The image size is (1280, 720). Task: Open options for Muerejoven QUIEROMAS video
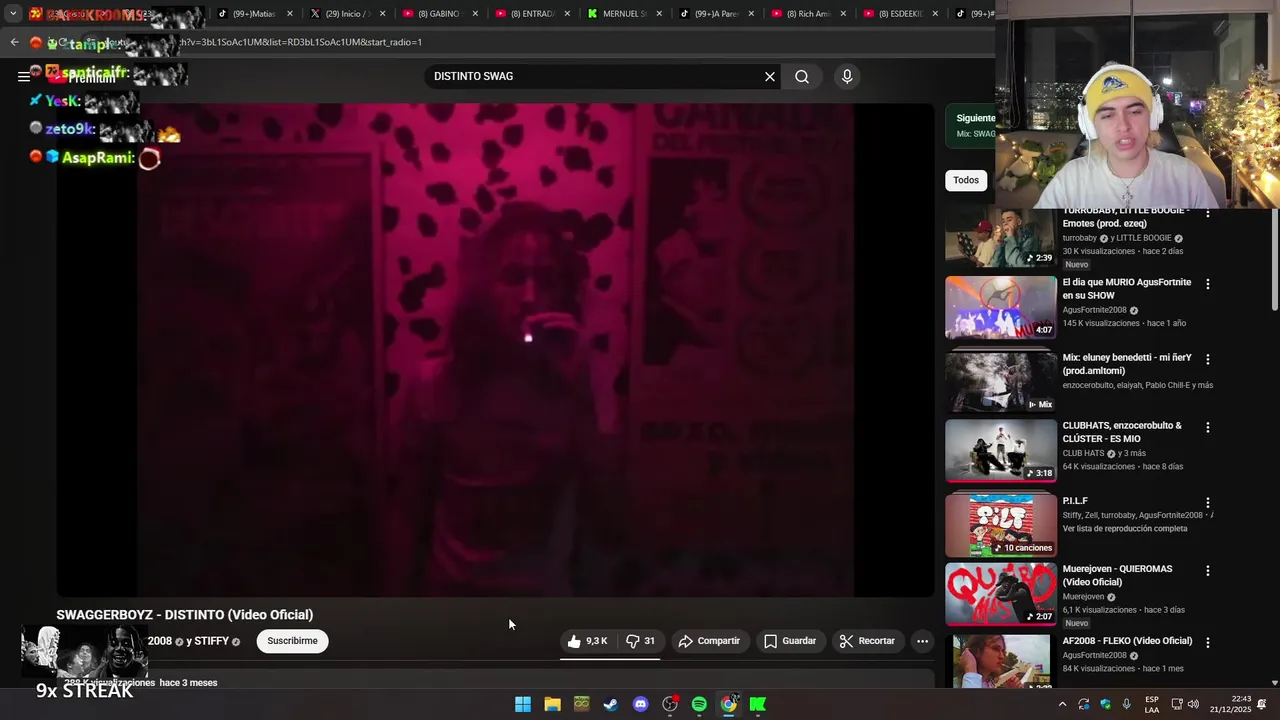[x=1208, y=571]
